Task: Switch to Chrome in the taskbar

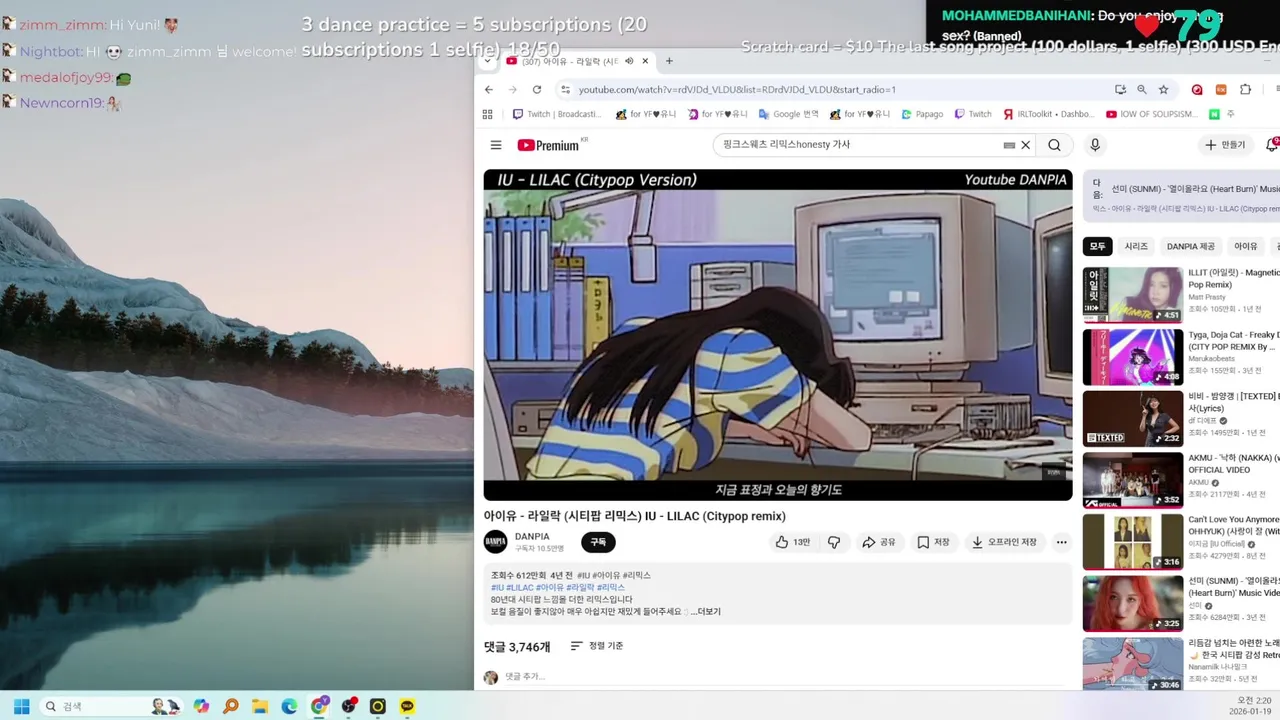Action: pos(319,706)
